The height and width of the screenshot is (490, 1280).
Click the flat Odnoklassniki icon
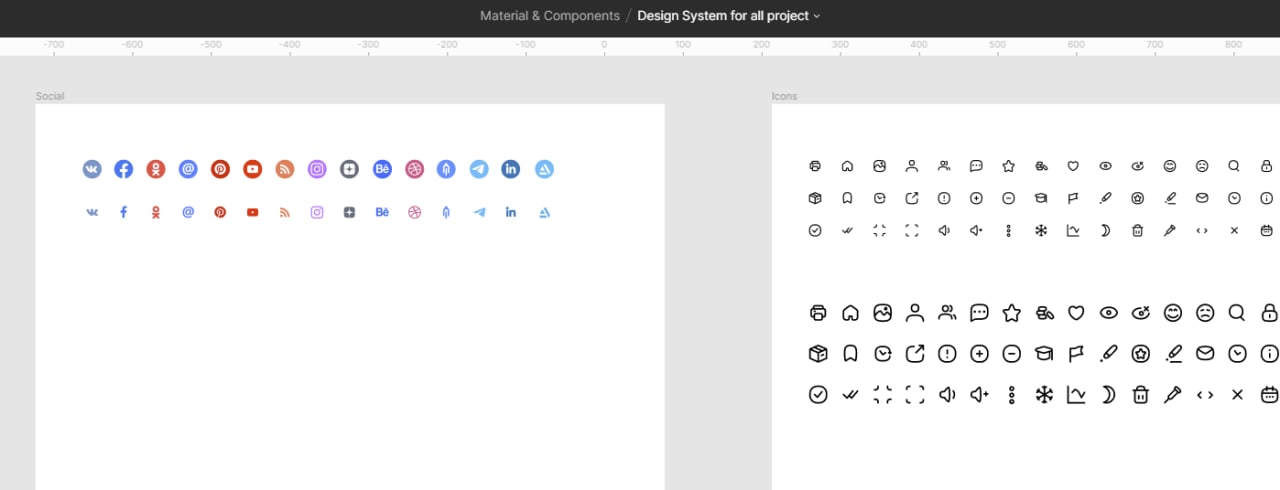[156, 212]
